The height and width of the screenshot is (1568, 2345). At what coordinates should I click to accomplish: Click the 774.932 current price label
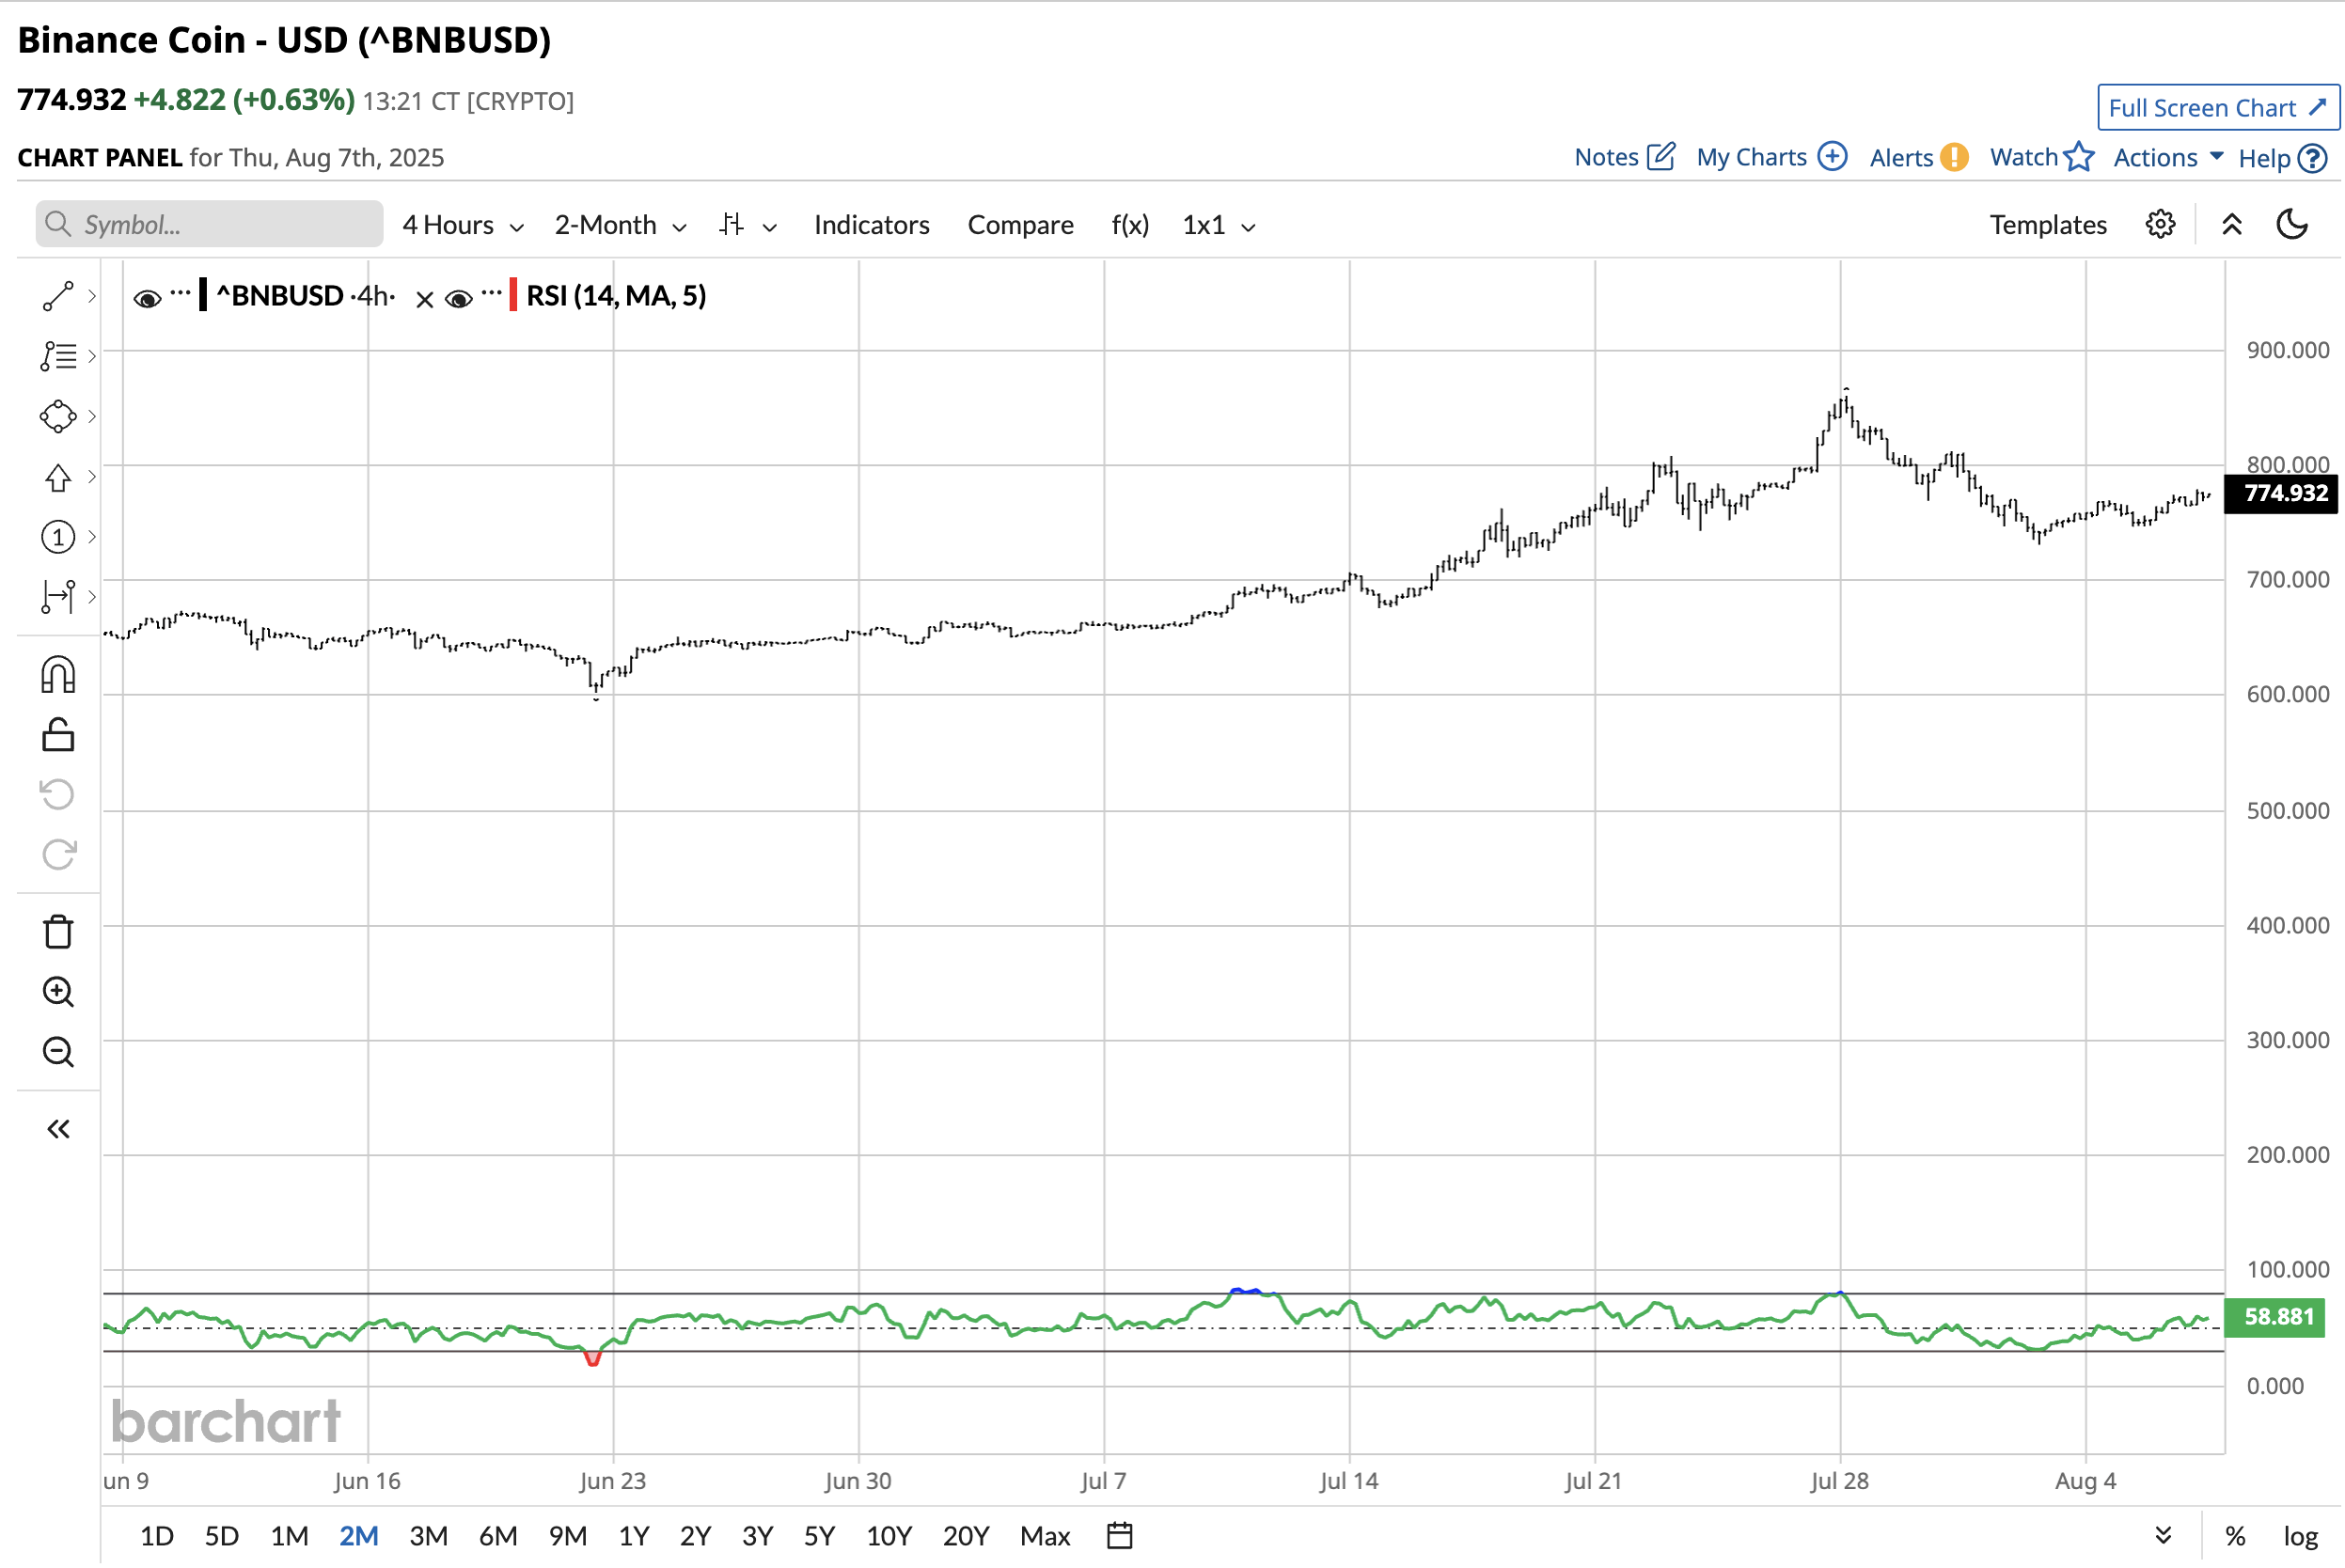click(2281, 493)
